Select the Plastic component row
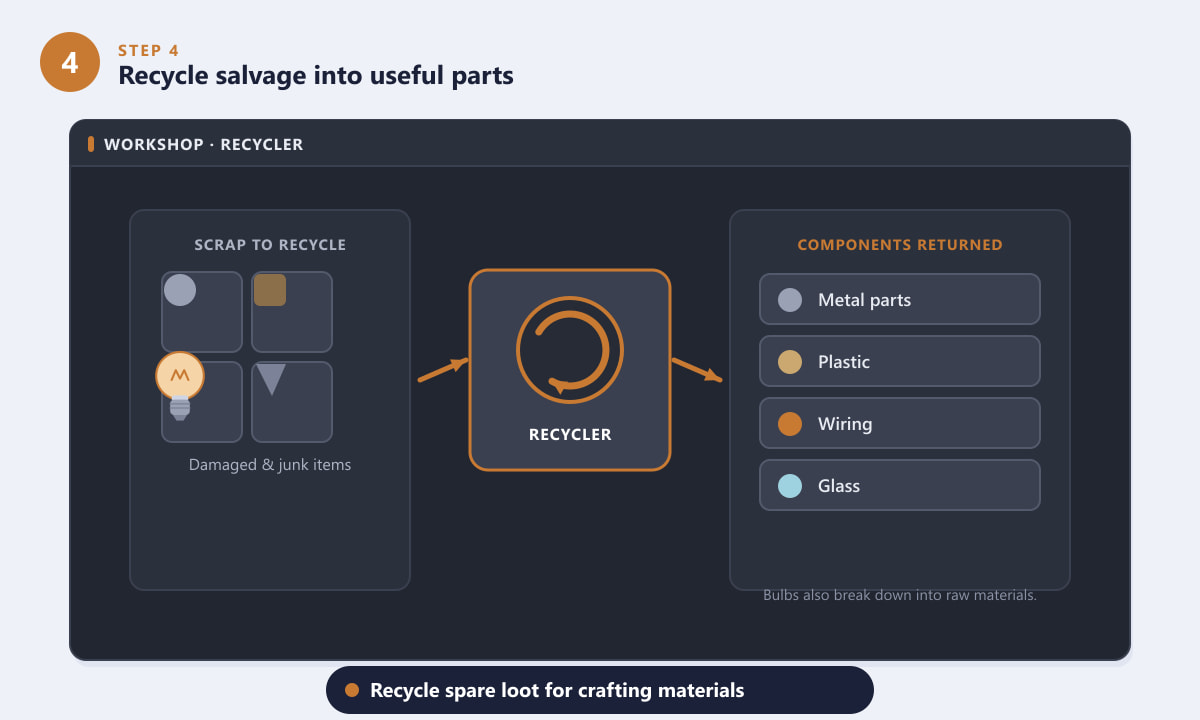The width and height of the screenshot is (1200, 720). coord(900,362)
